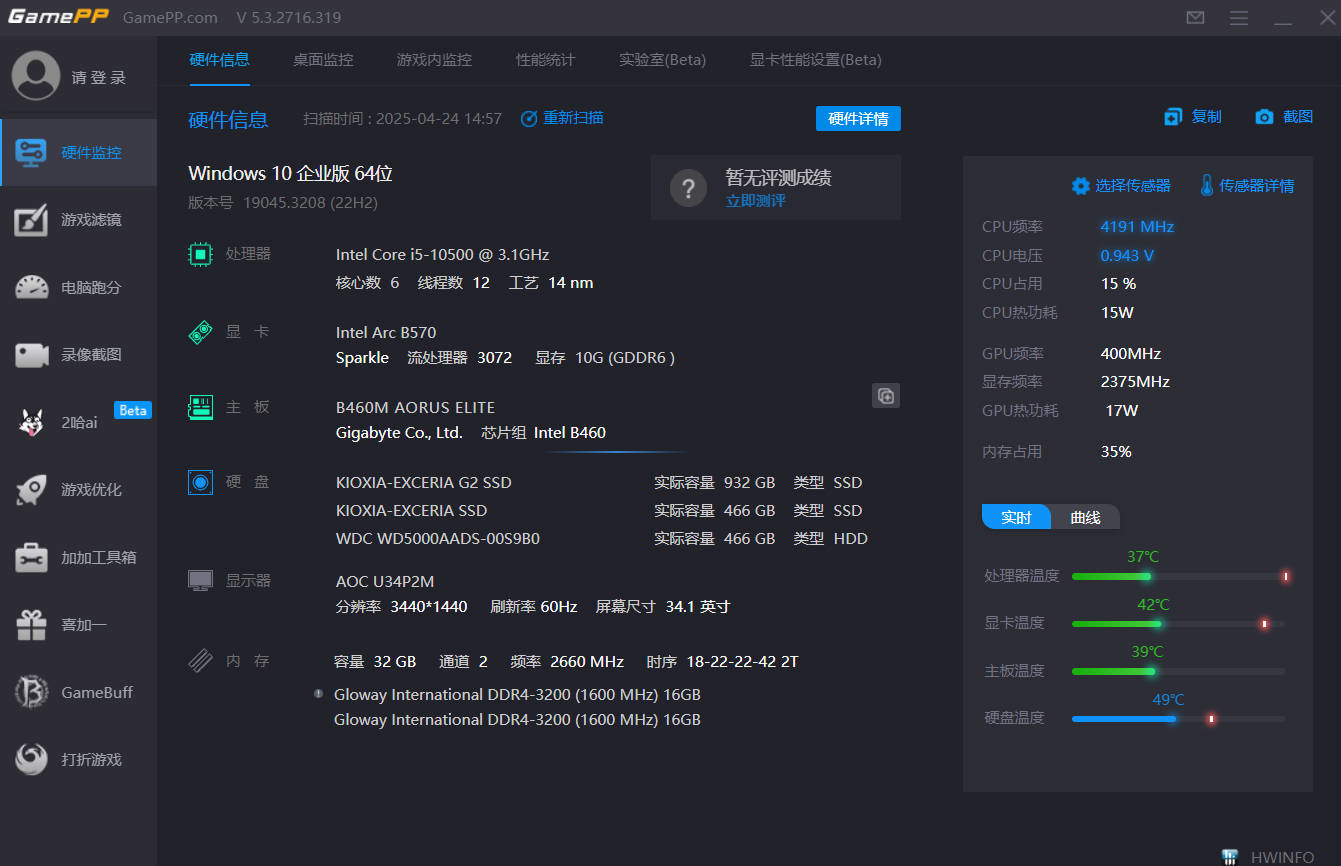Click 显存频率 value 2375MHz
This screenshot has height=866, width=1341.
click(1135, 381)
